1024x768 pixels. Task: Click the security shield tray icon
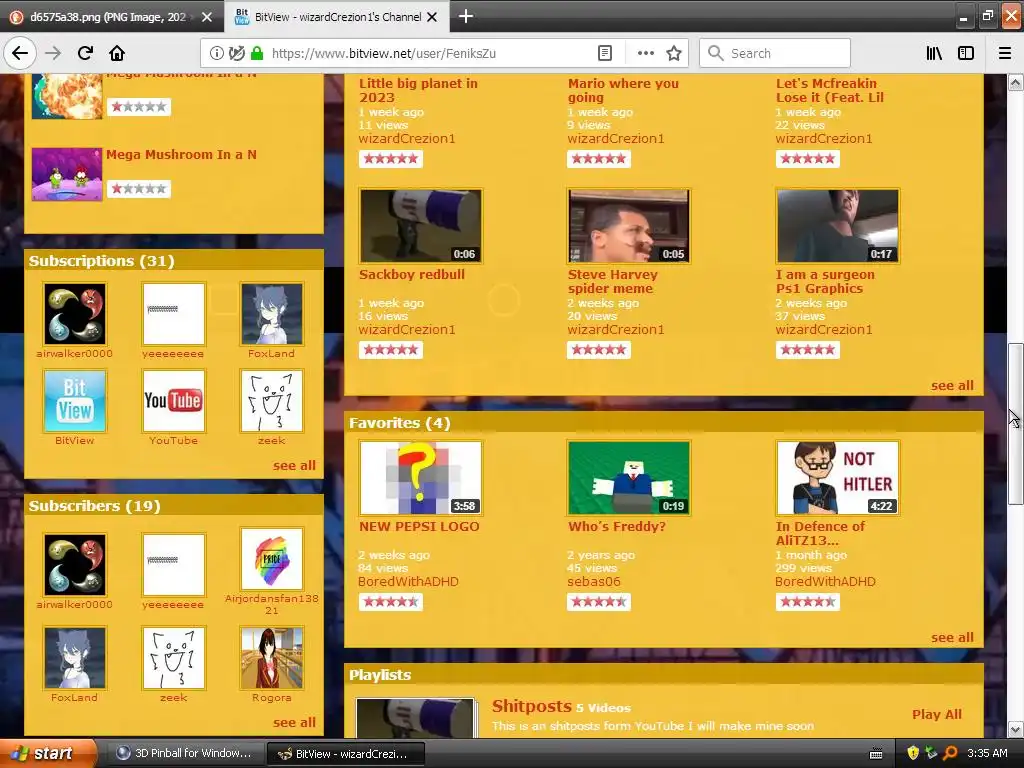click(x=913, y=753)
